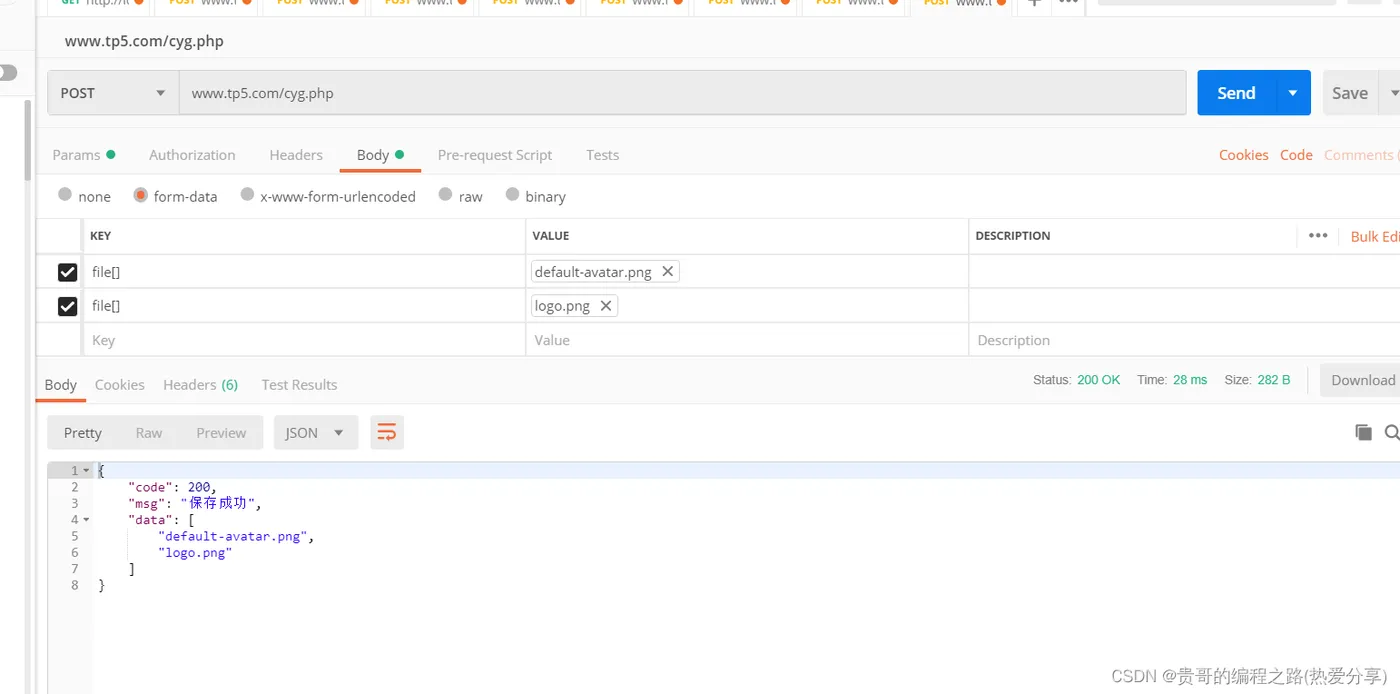Screen dimensions: 1400x694
Task: Open the Cookies link
Action: coord(1243,155)
